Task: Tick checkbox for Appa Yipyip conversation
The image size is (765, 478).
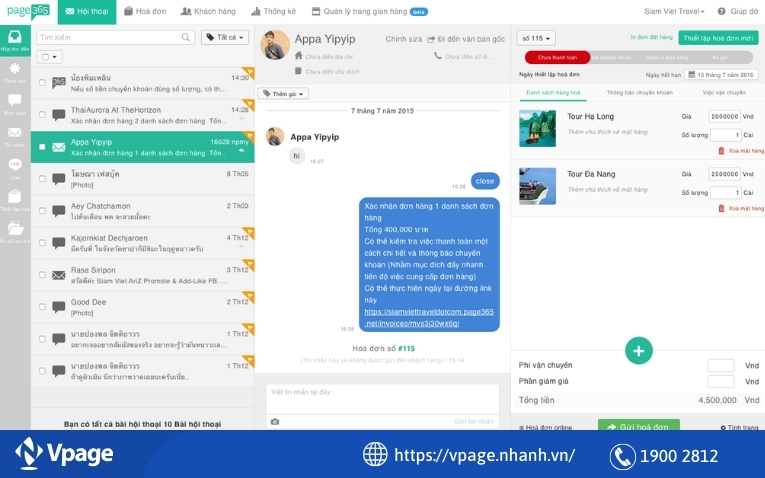Action: 42,147
